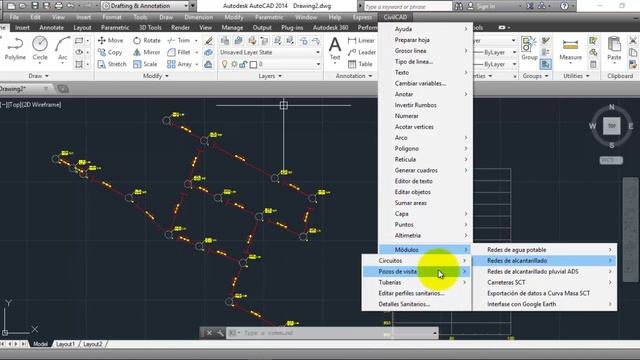This screenshot has width=640, height=360.
Task: Select Editar perfiles sanitarios entry
Action: pos(416,293)
